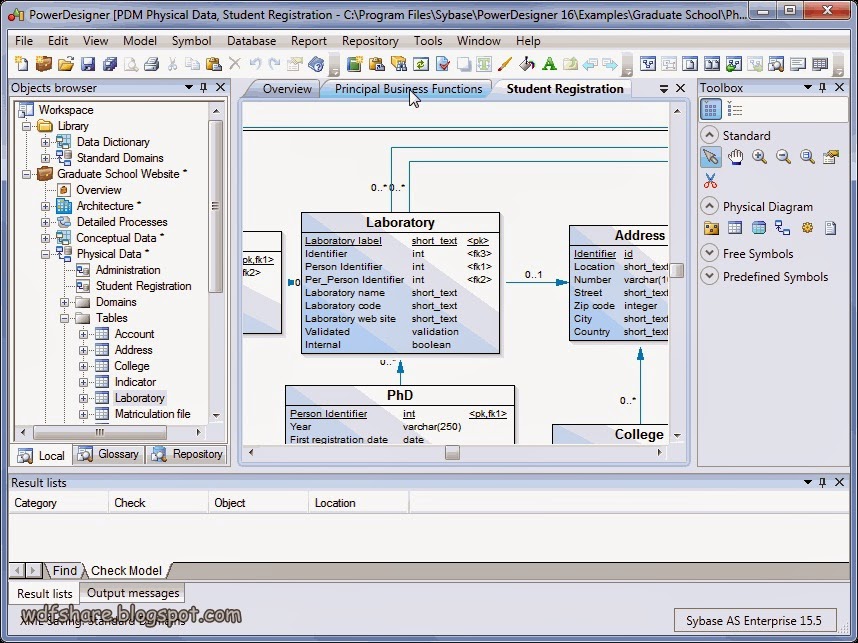858x643 pixels.
Task: Pin the Result lists panel
Action: pos(822,482)
